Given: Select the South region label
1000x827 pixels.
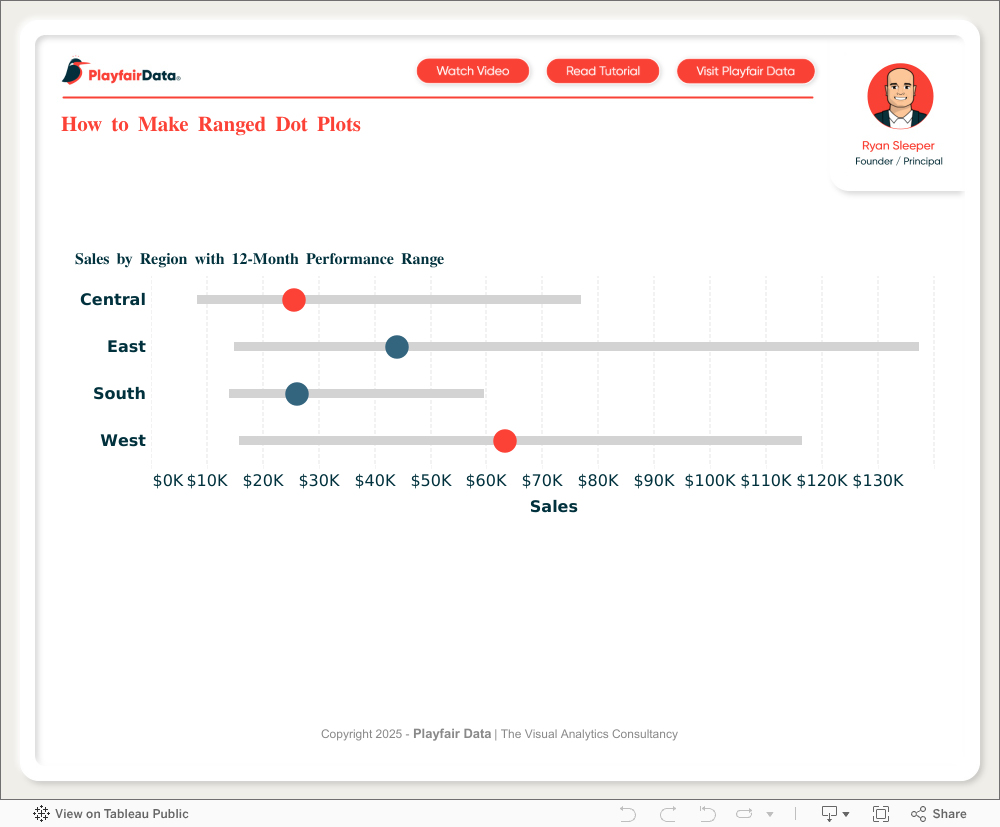Looking at the screenshot, I should tap(119, 393).
